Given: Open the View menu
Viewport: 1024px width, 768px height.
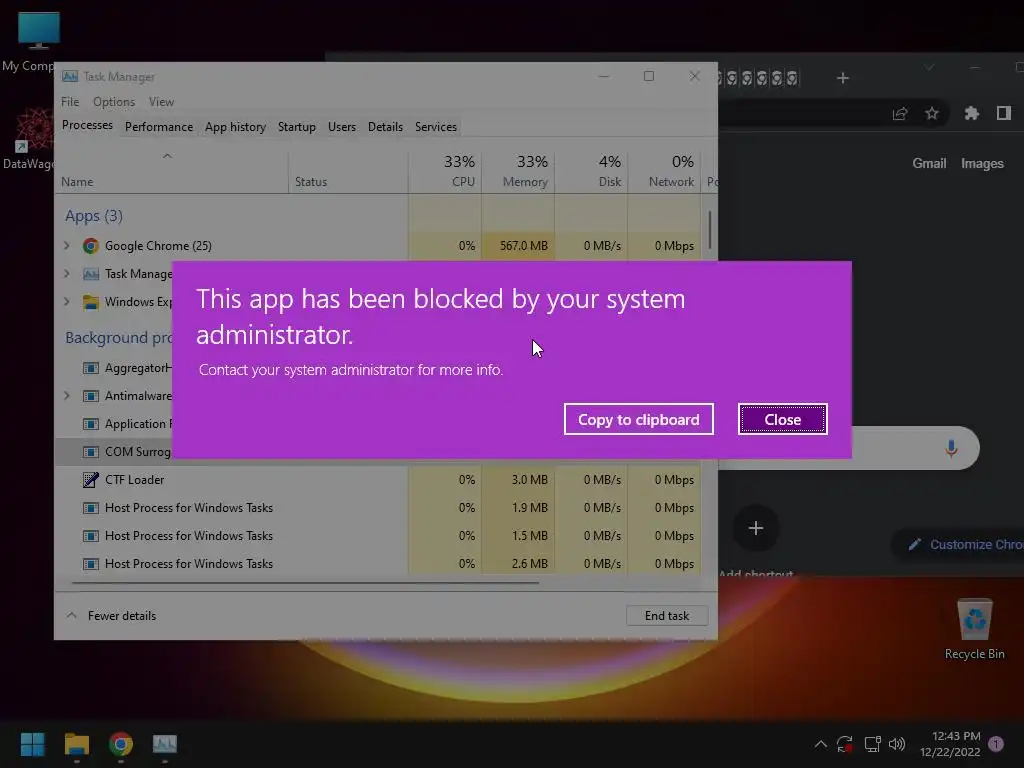Looking at the screenshot, I should click(161, 102).
